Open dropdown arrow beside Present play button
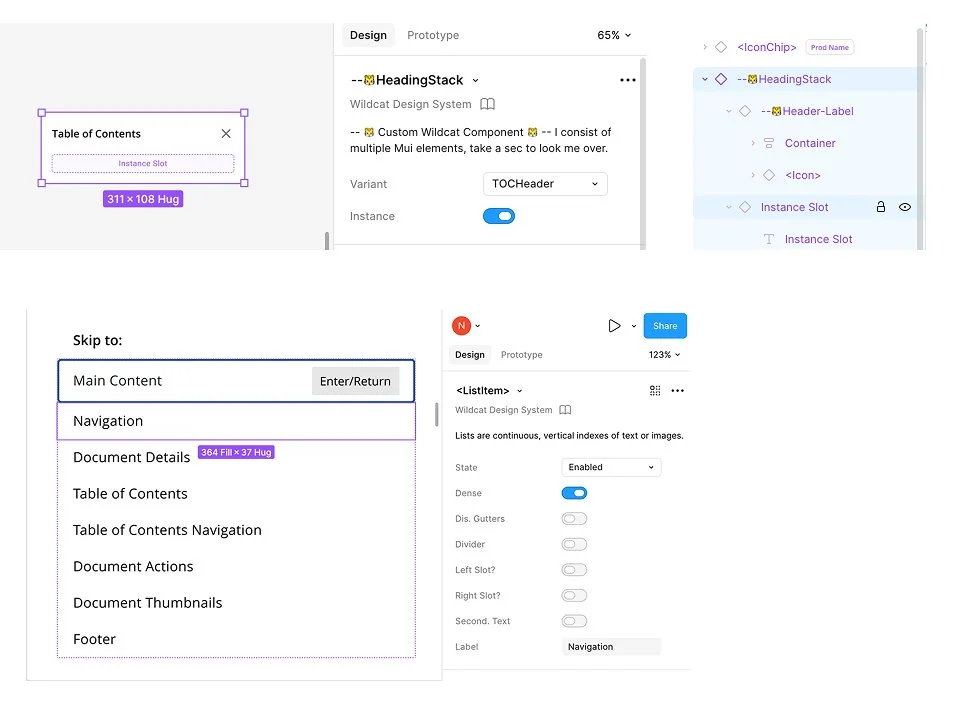The image size is (953, 723). tap(633, 326)
